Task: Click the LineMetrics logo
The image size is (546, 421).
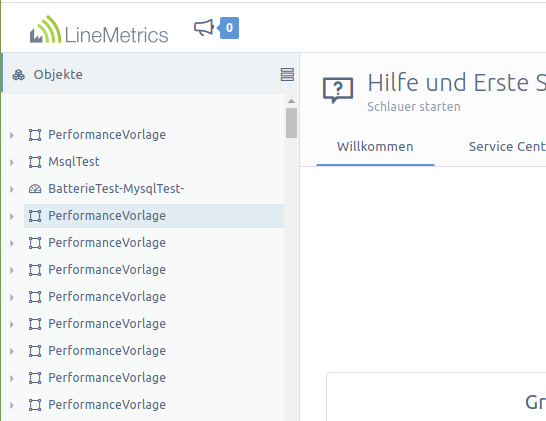Action: coord(99,30)
